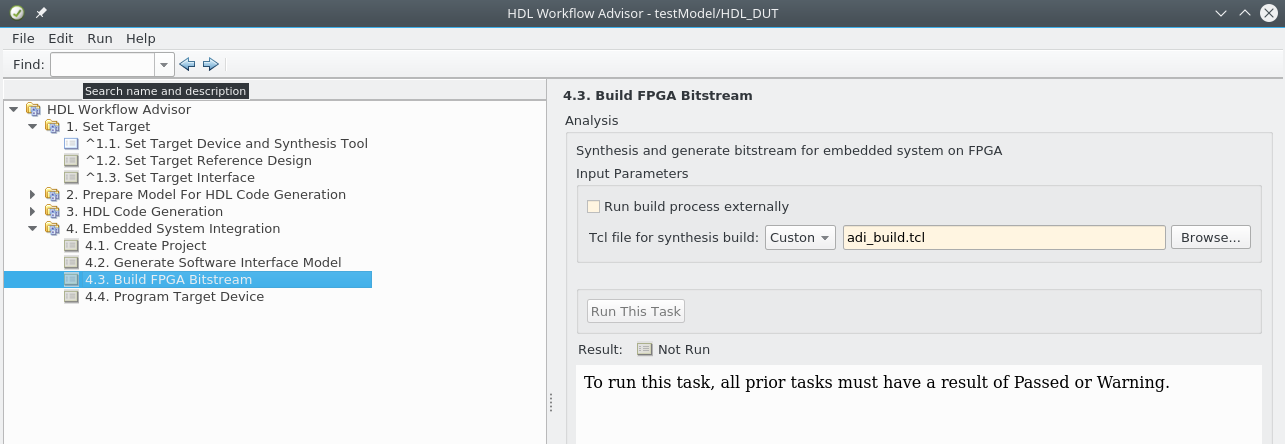Collapse the Embedded System Integration folder
The image size is (1285, 444).
pyautogui.click(x=32, y=228)
